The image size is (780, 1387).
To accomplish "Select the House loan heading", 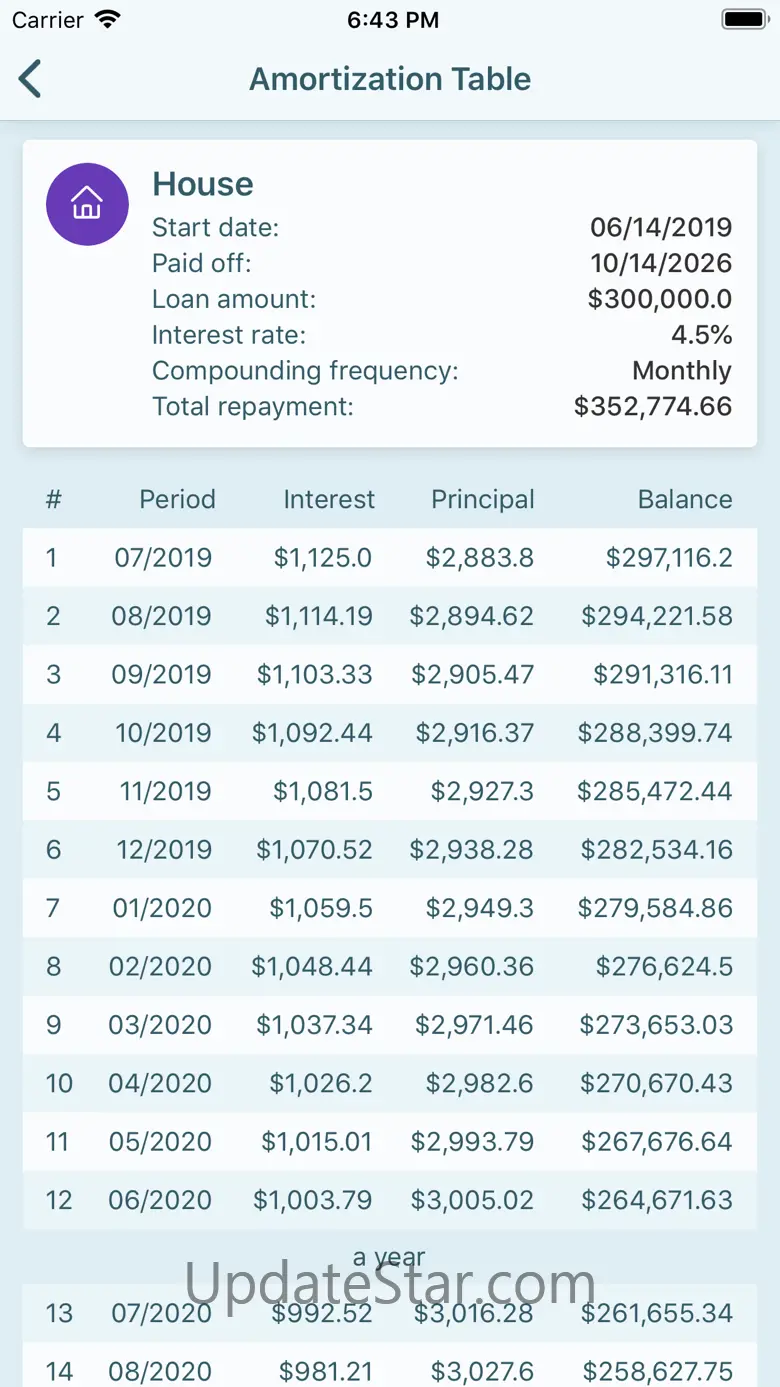I will (203, 184).
